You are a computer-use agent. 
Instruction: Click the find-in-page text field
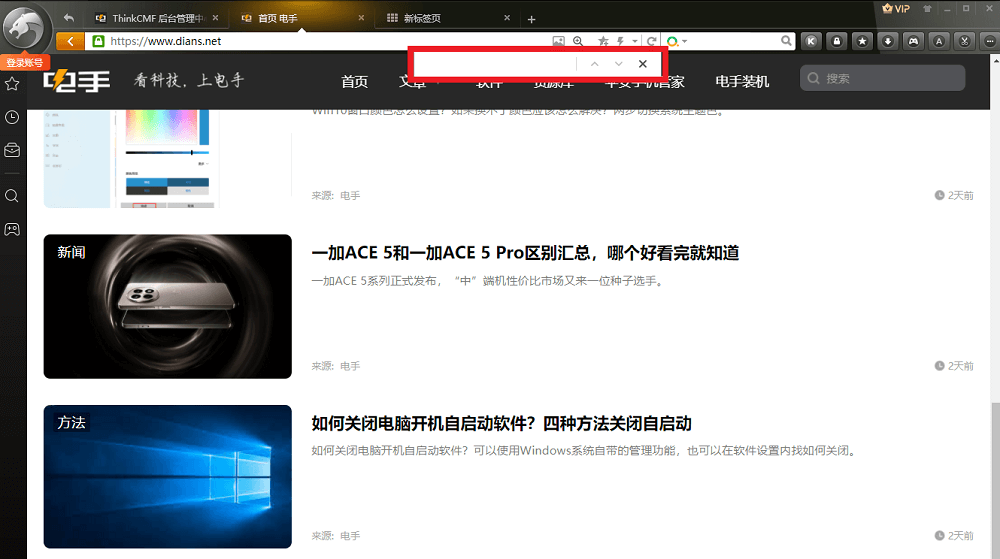tap(494, 64)
